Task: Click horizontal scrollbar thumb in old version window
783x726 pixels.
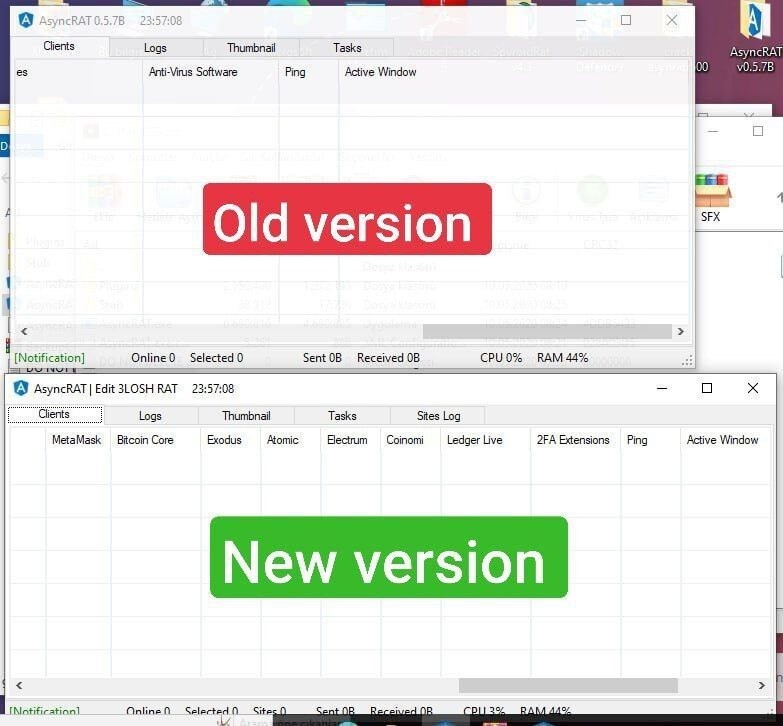Action: pyautogui.click(x=547, y=332)
